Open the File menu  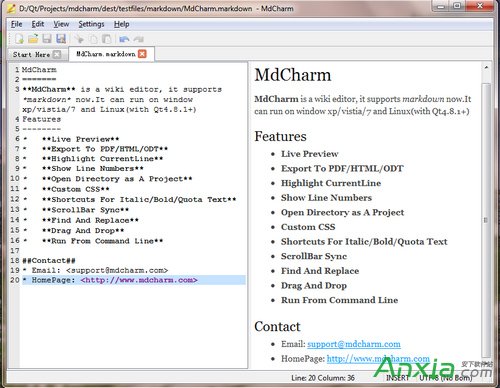16,24
